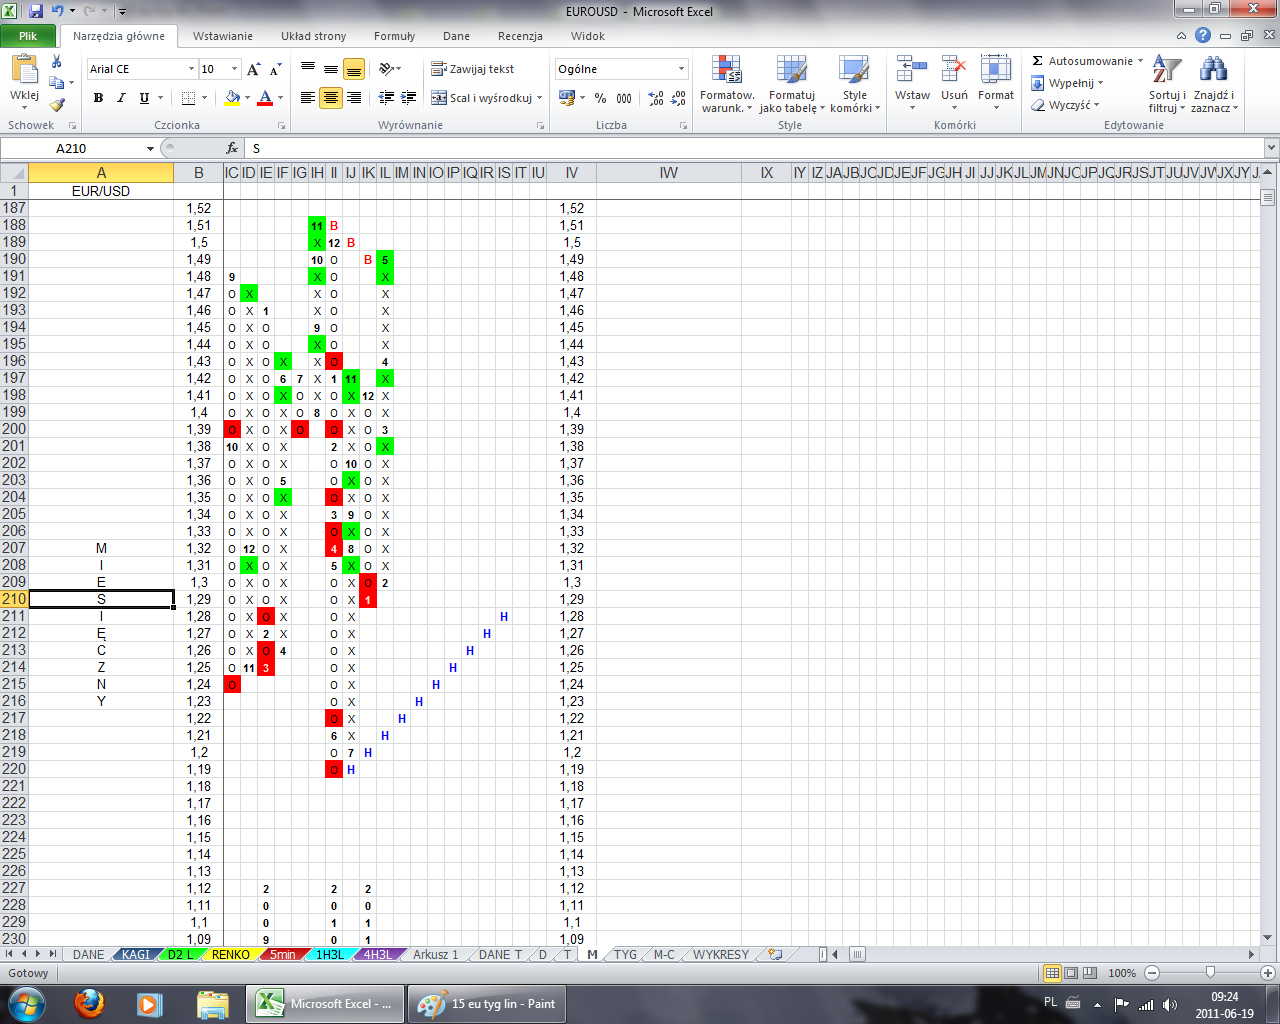Toggle center horizontal alignment
The image size is (1280, 1024).
click(331, 98)
